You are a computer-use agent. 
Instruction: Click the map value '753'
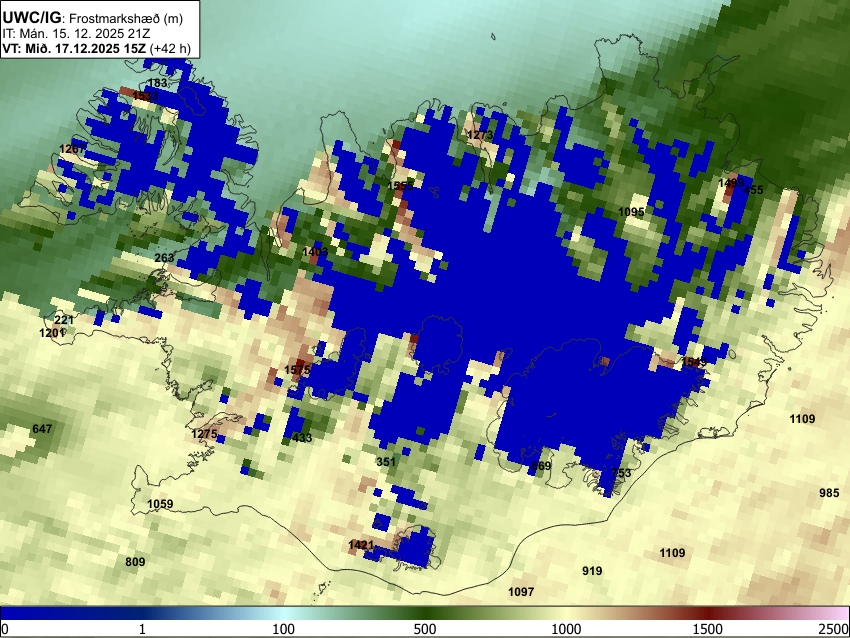(621, 473)
